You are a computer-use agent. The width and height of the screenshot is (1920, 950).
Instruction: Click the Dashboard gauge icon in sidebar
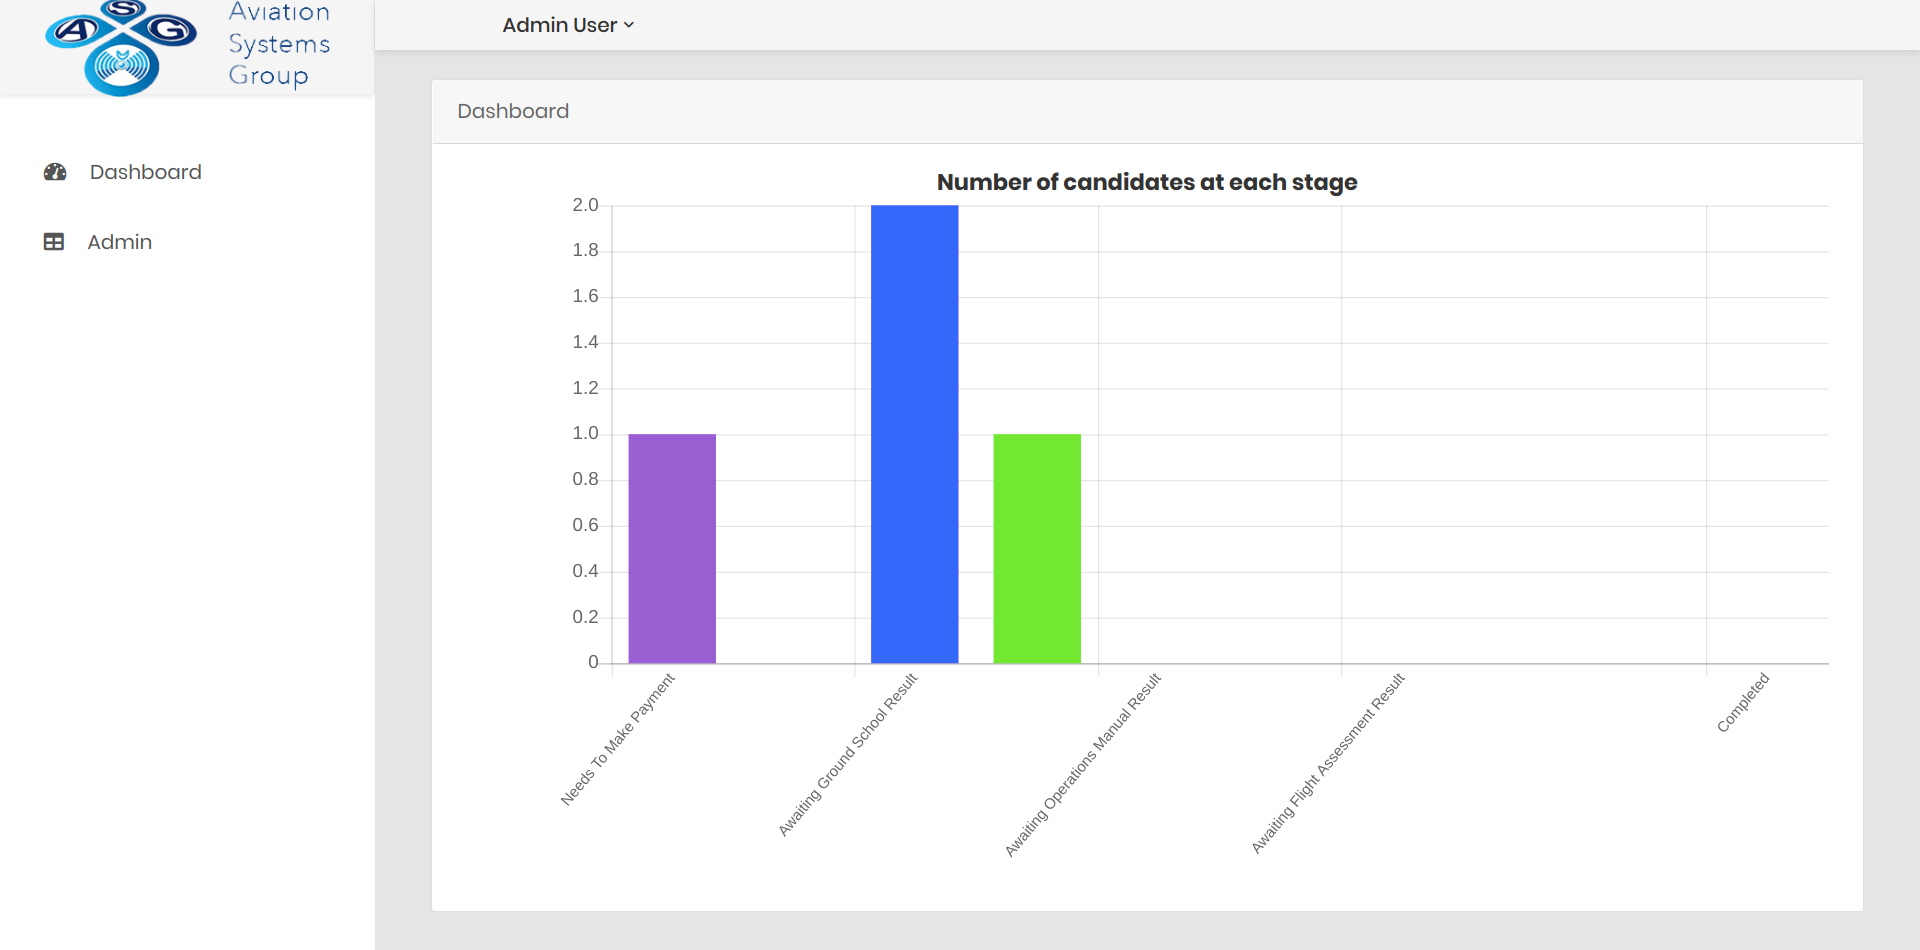[55, 172]
